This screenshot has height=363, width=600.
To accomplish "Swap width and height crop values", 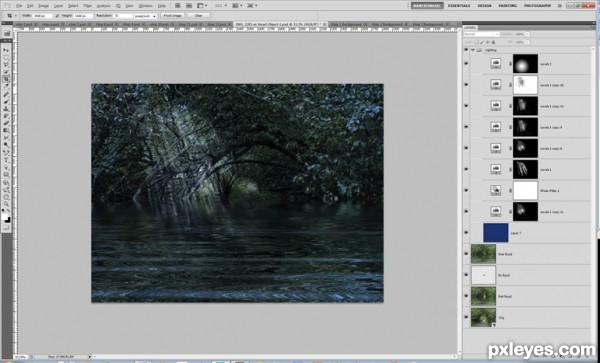I will click(57, 16).
